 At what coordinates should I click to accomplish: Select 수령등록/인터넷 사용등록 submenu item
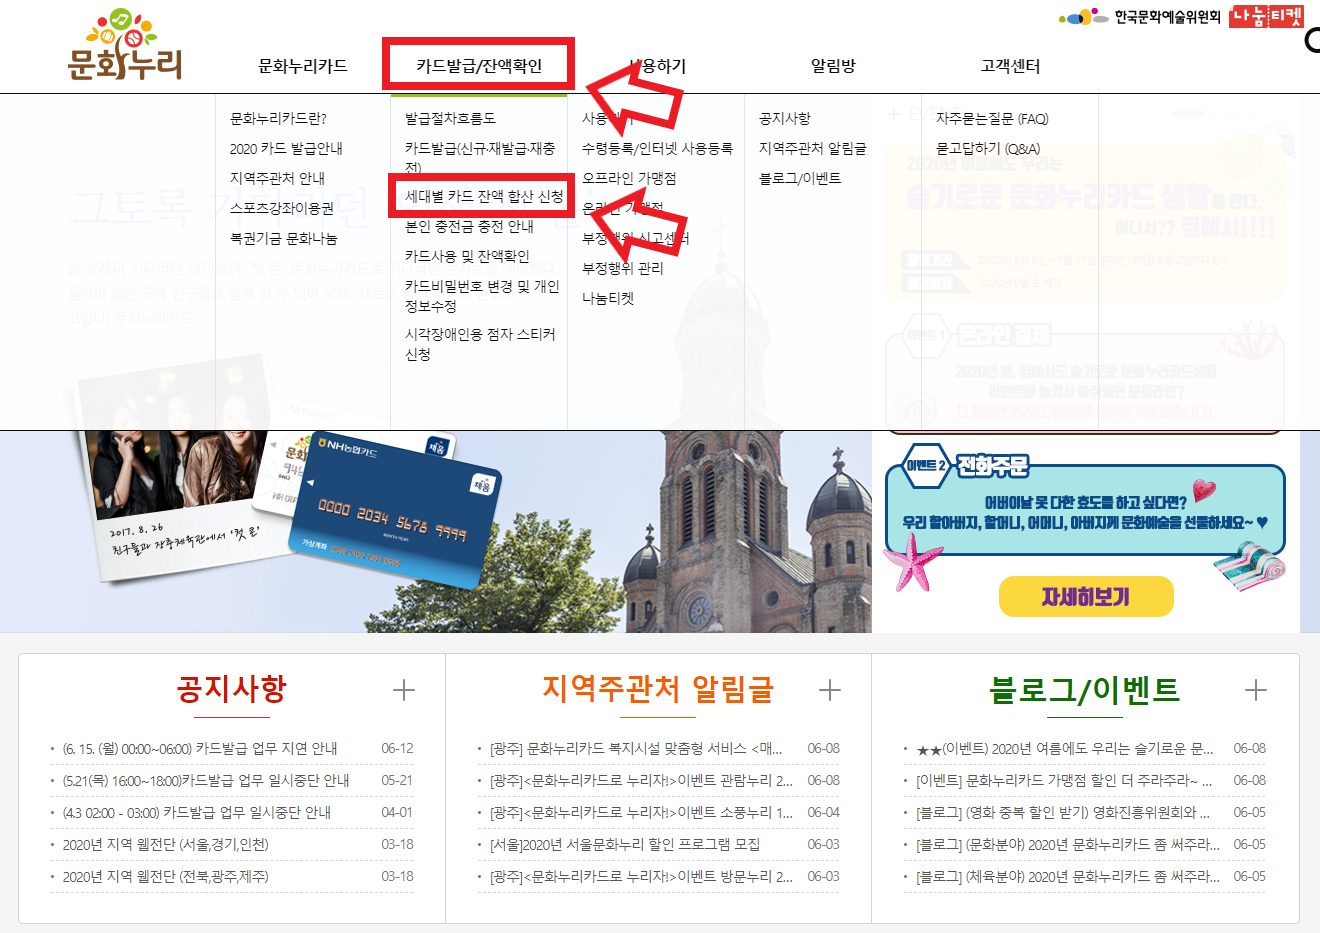pos(657,148)
